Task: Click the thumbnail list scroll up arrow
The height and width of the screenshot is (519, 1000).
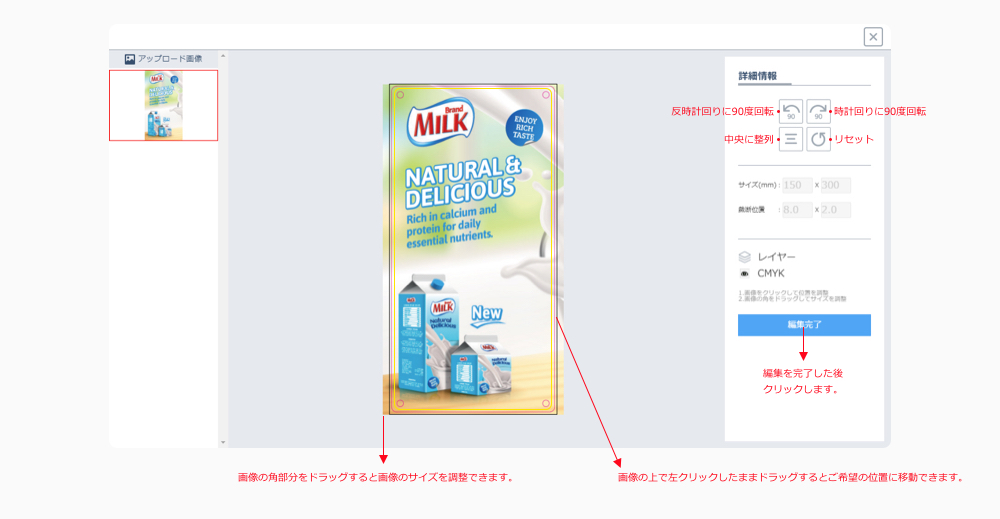Action: [x=223, y=56]
